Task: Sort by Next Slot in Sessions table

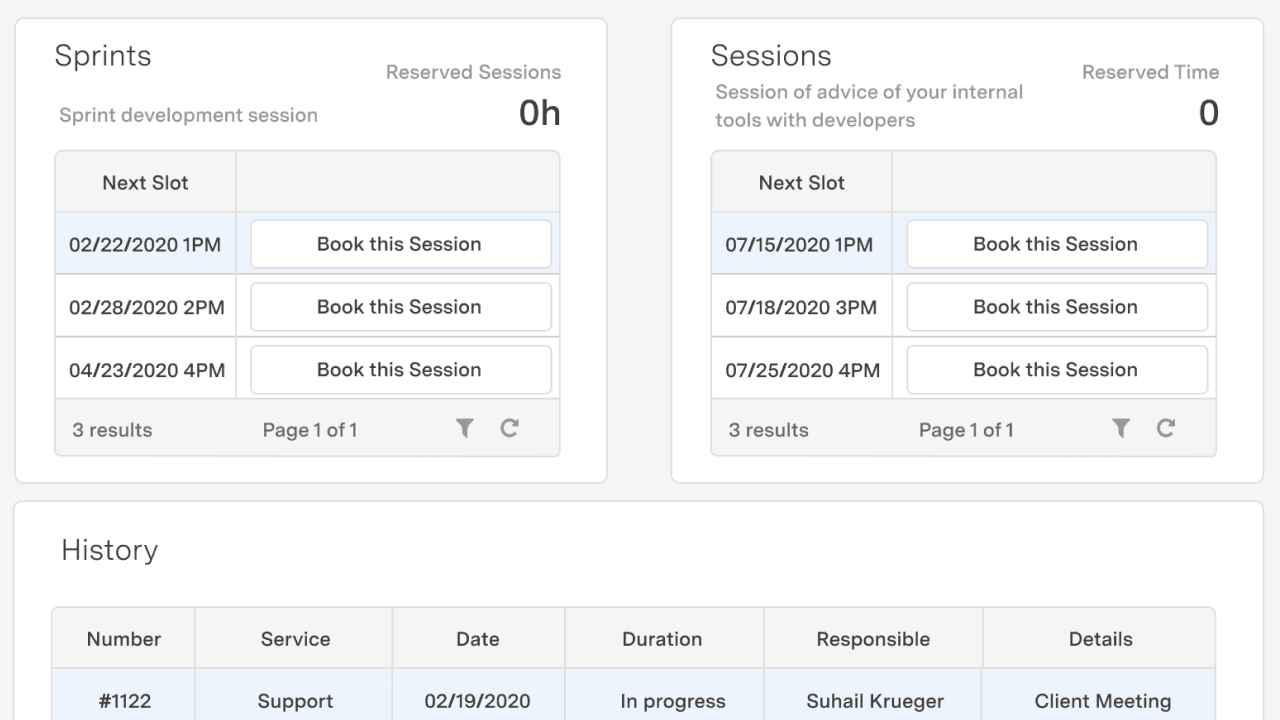Action: pyautogui.click(x=802, y=183)
